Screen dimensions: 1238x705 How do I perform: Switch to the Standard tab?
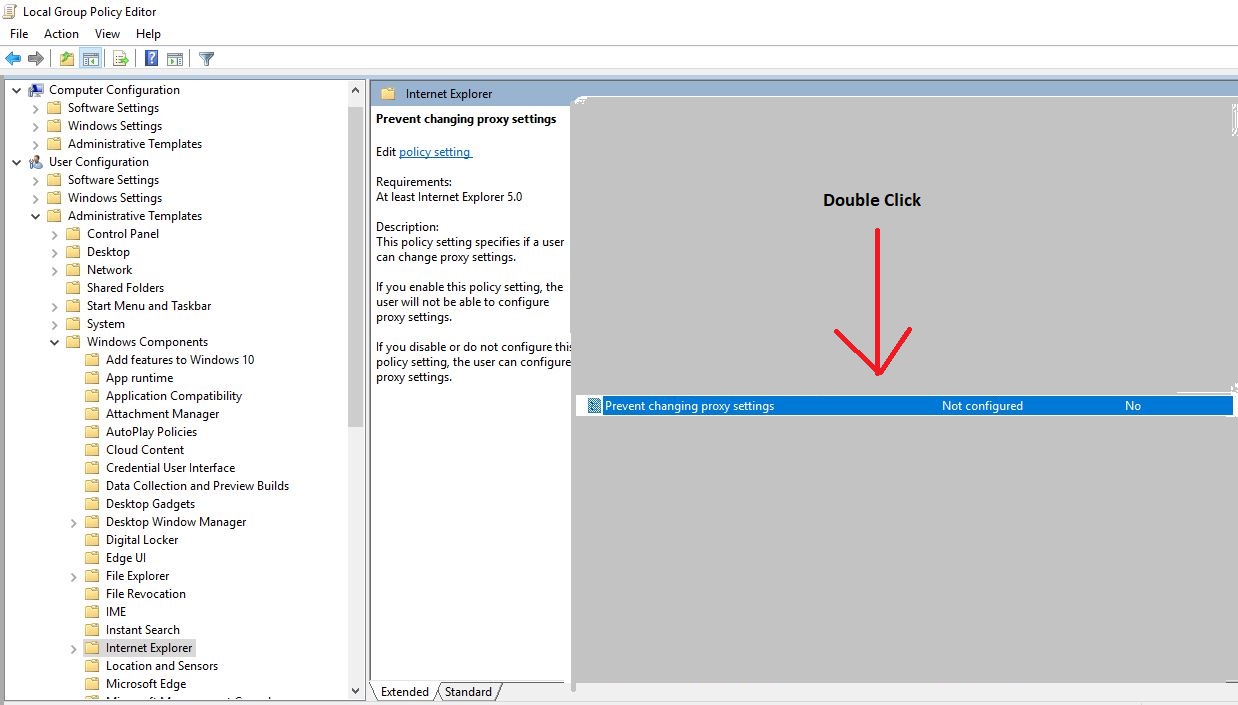(x=468, y=691)
